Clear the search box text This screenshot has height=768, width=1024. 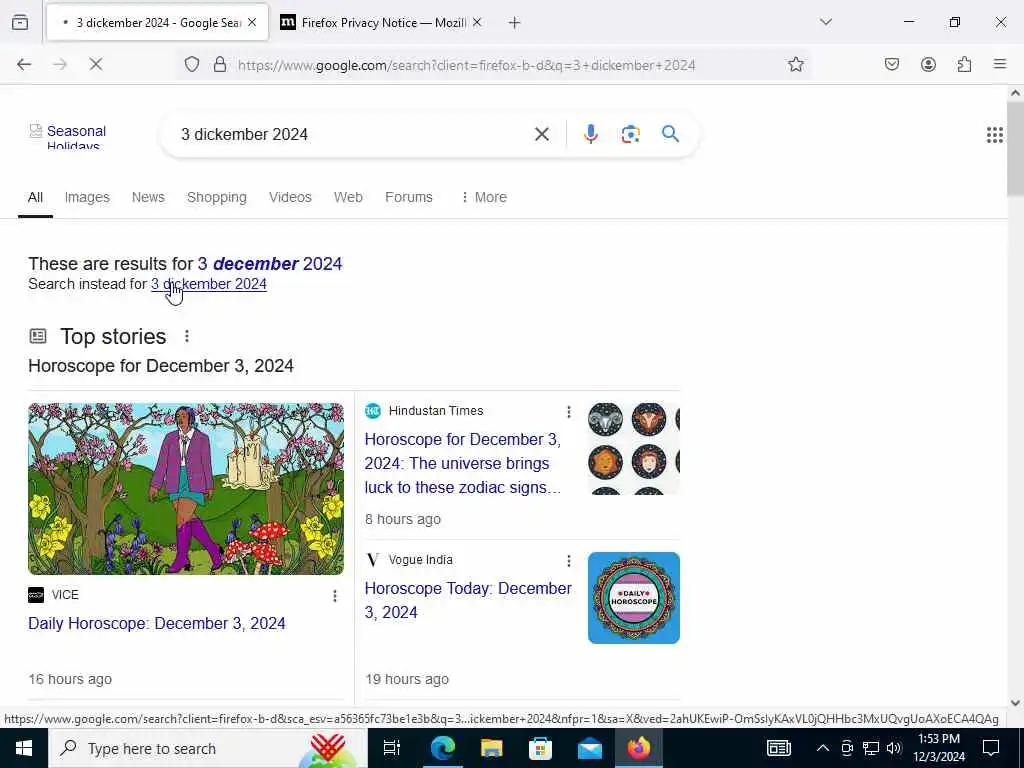coord(541,135)
